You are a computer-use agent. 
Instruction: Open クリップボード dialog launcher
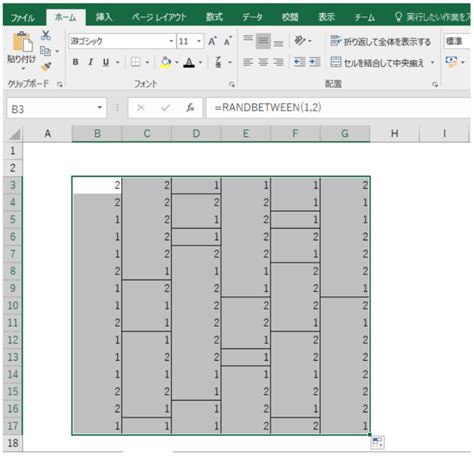point(60,84)
